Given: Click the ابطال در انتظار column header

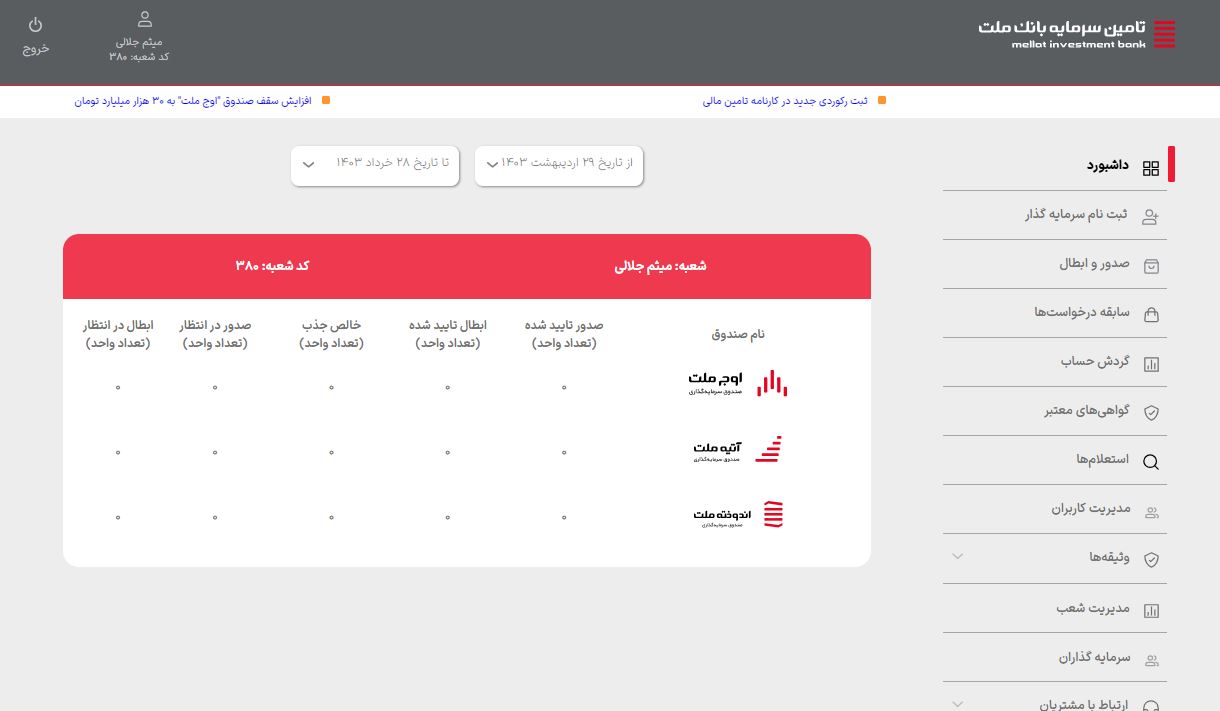Looking at the screenshot, I should pos(118,334).
